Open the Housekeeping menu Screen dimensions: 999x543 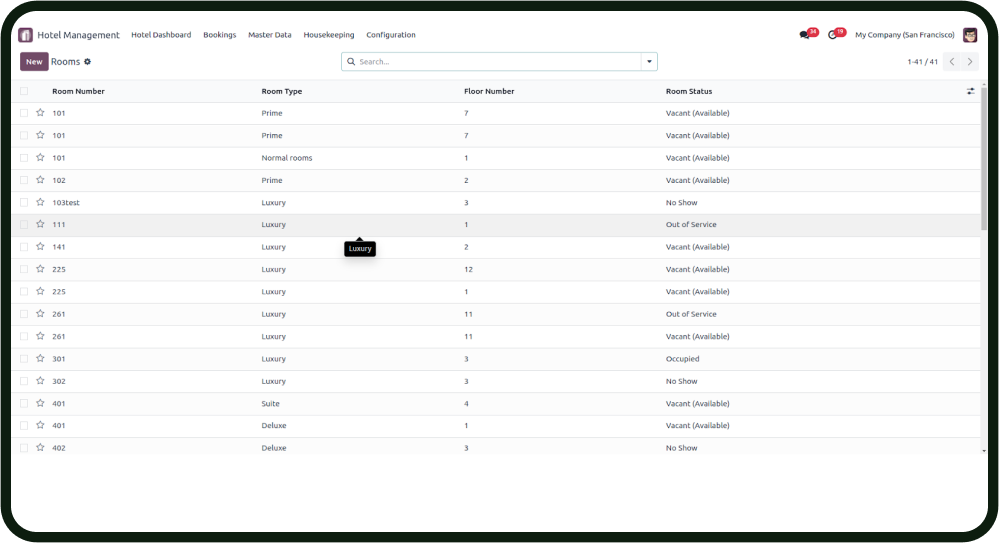click(328, 35)
